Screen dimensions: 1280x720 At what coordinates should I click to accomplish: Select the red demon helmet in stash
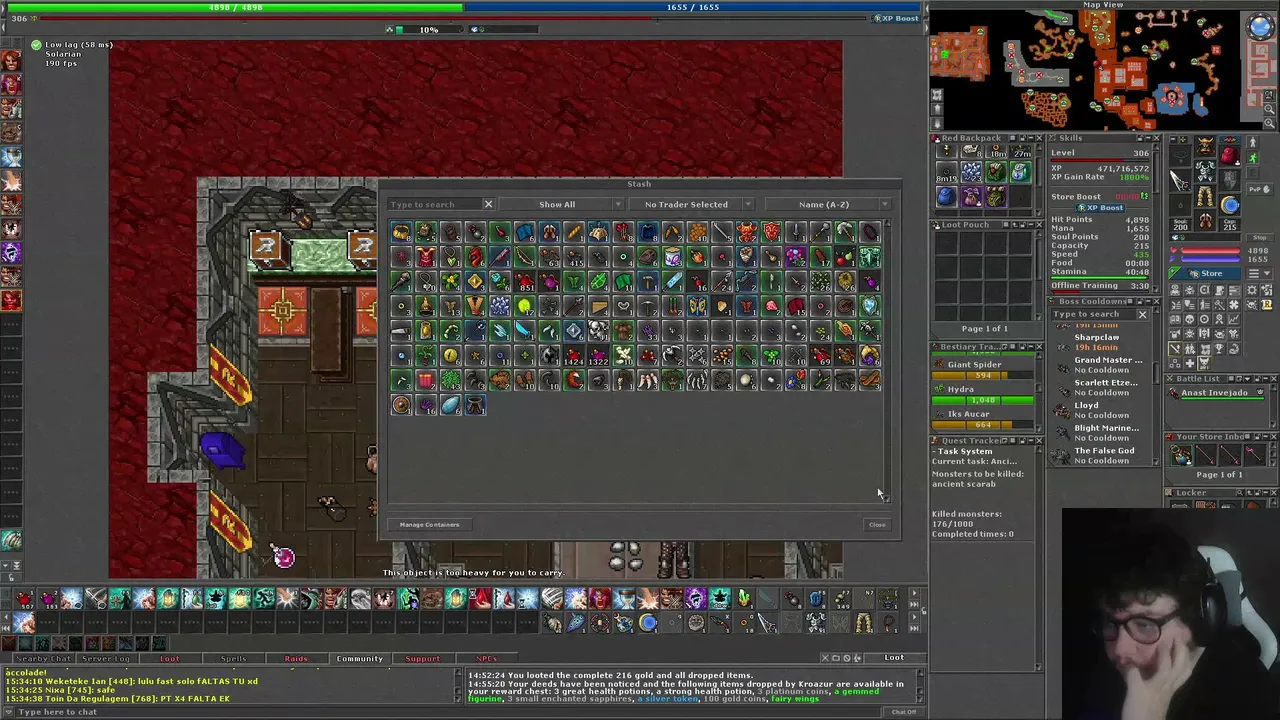(x=747, y=232)
